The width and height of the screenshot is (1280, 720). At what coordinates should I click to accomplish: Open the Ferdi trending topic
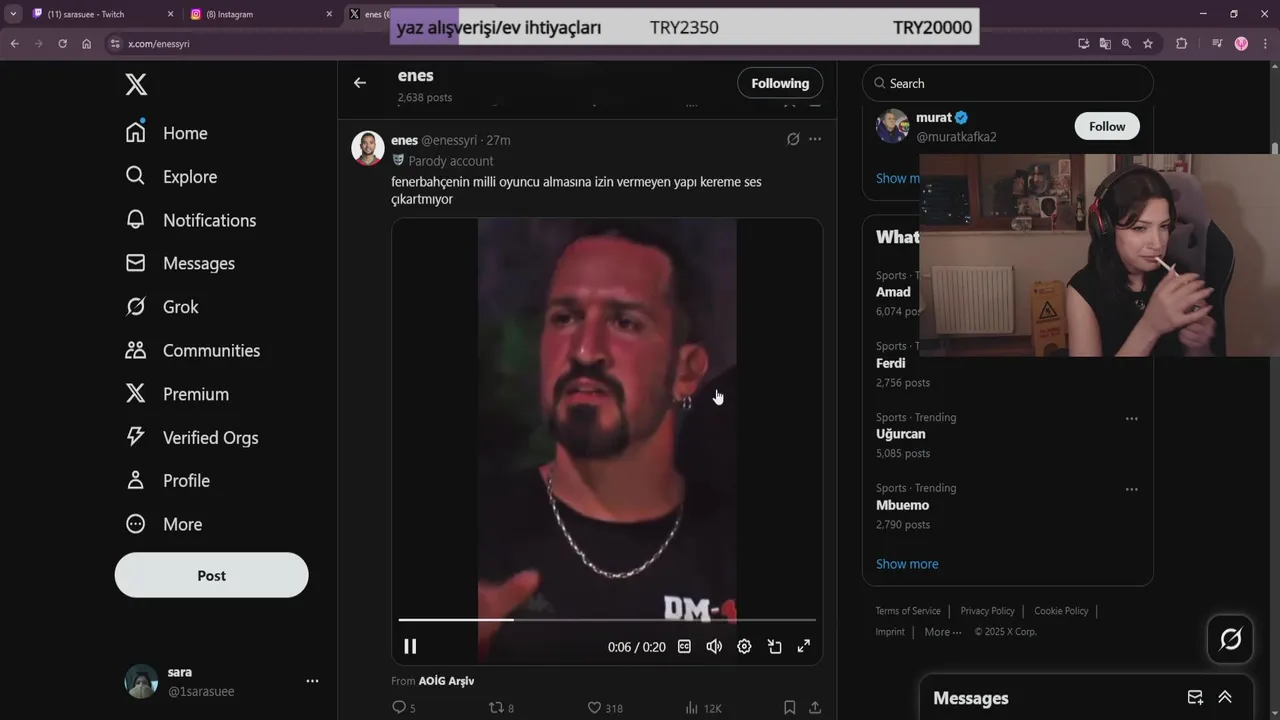point(890,363)
